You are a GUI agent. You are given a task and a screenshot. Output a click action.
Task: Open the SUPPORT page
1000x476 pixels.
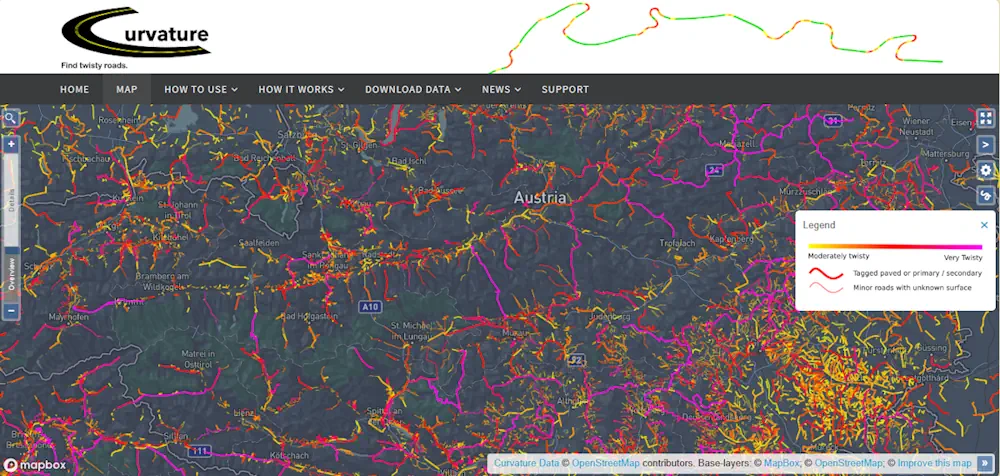click(565, 89)
